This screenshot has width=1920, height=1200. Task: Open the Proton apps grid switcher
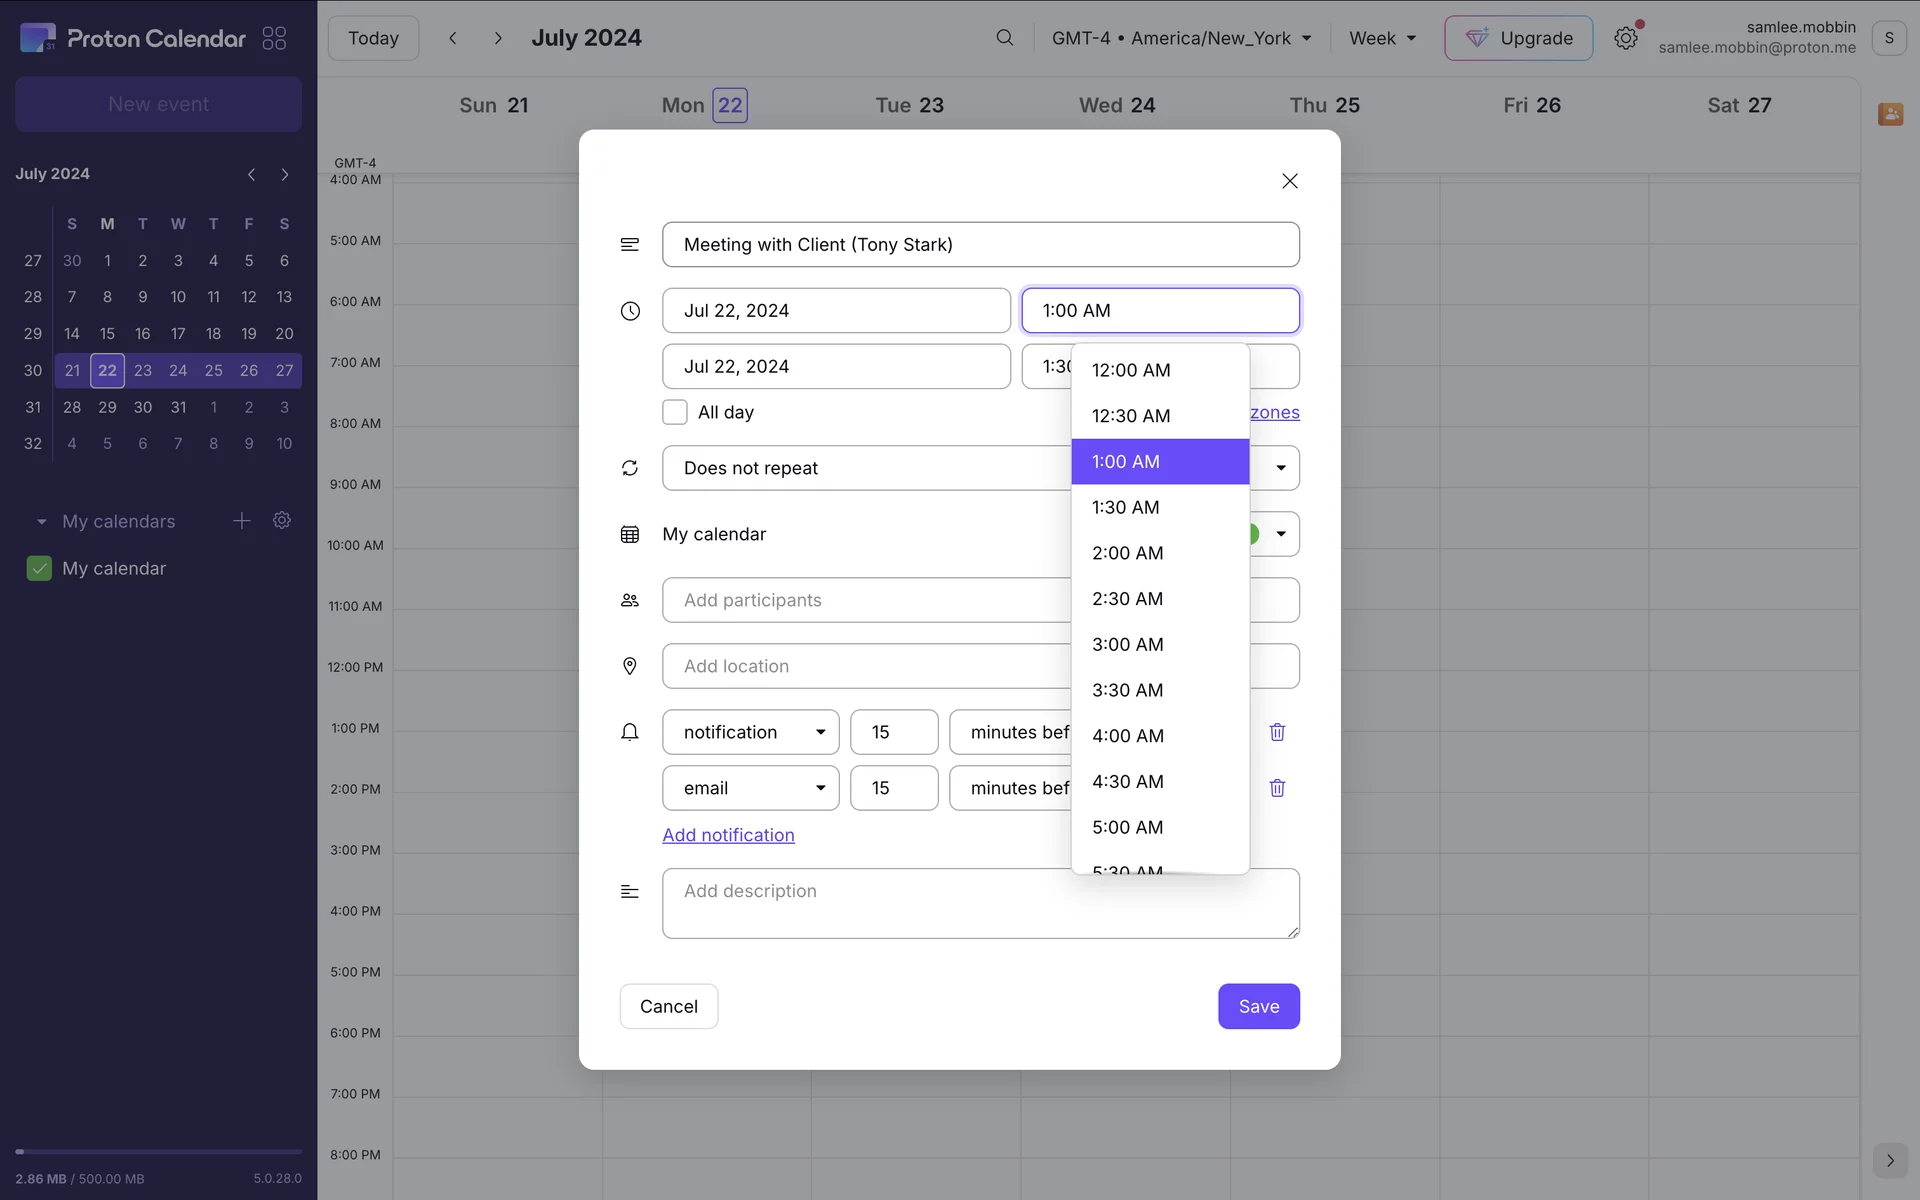click(274, 38)
